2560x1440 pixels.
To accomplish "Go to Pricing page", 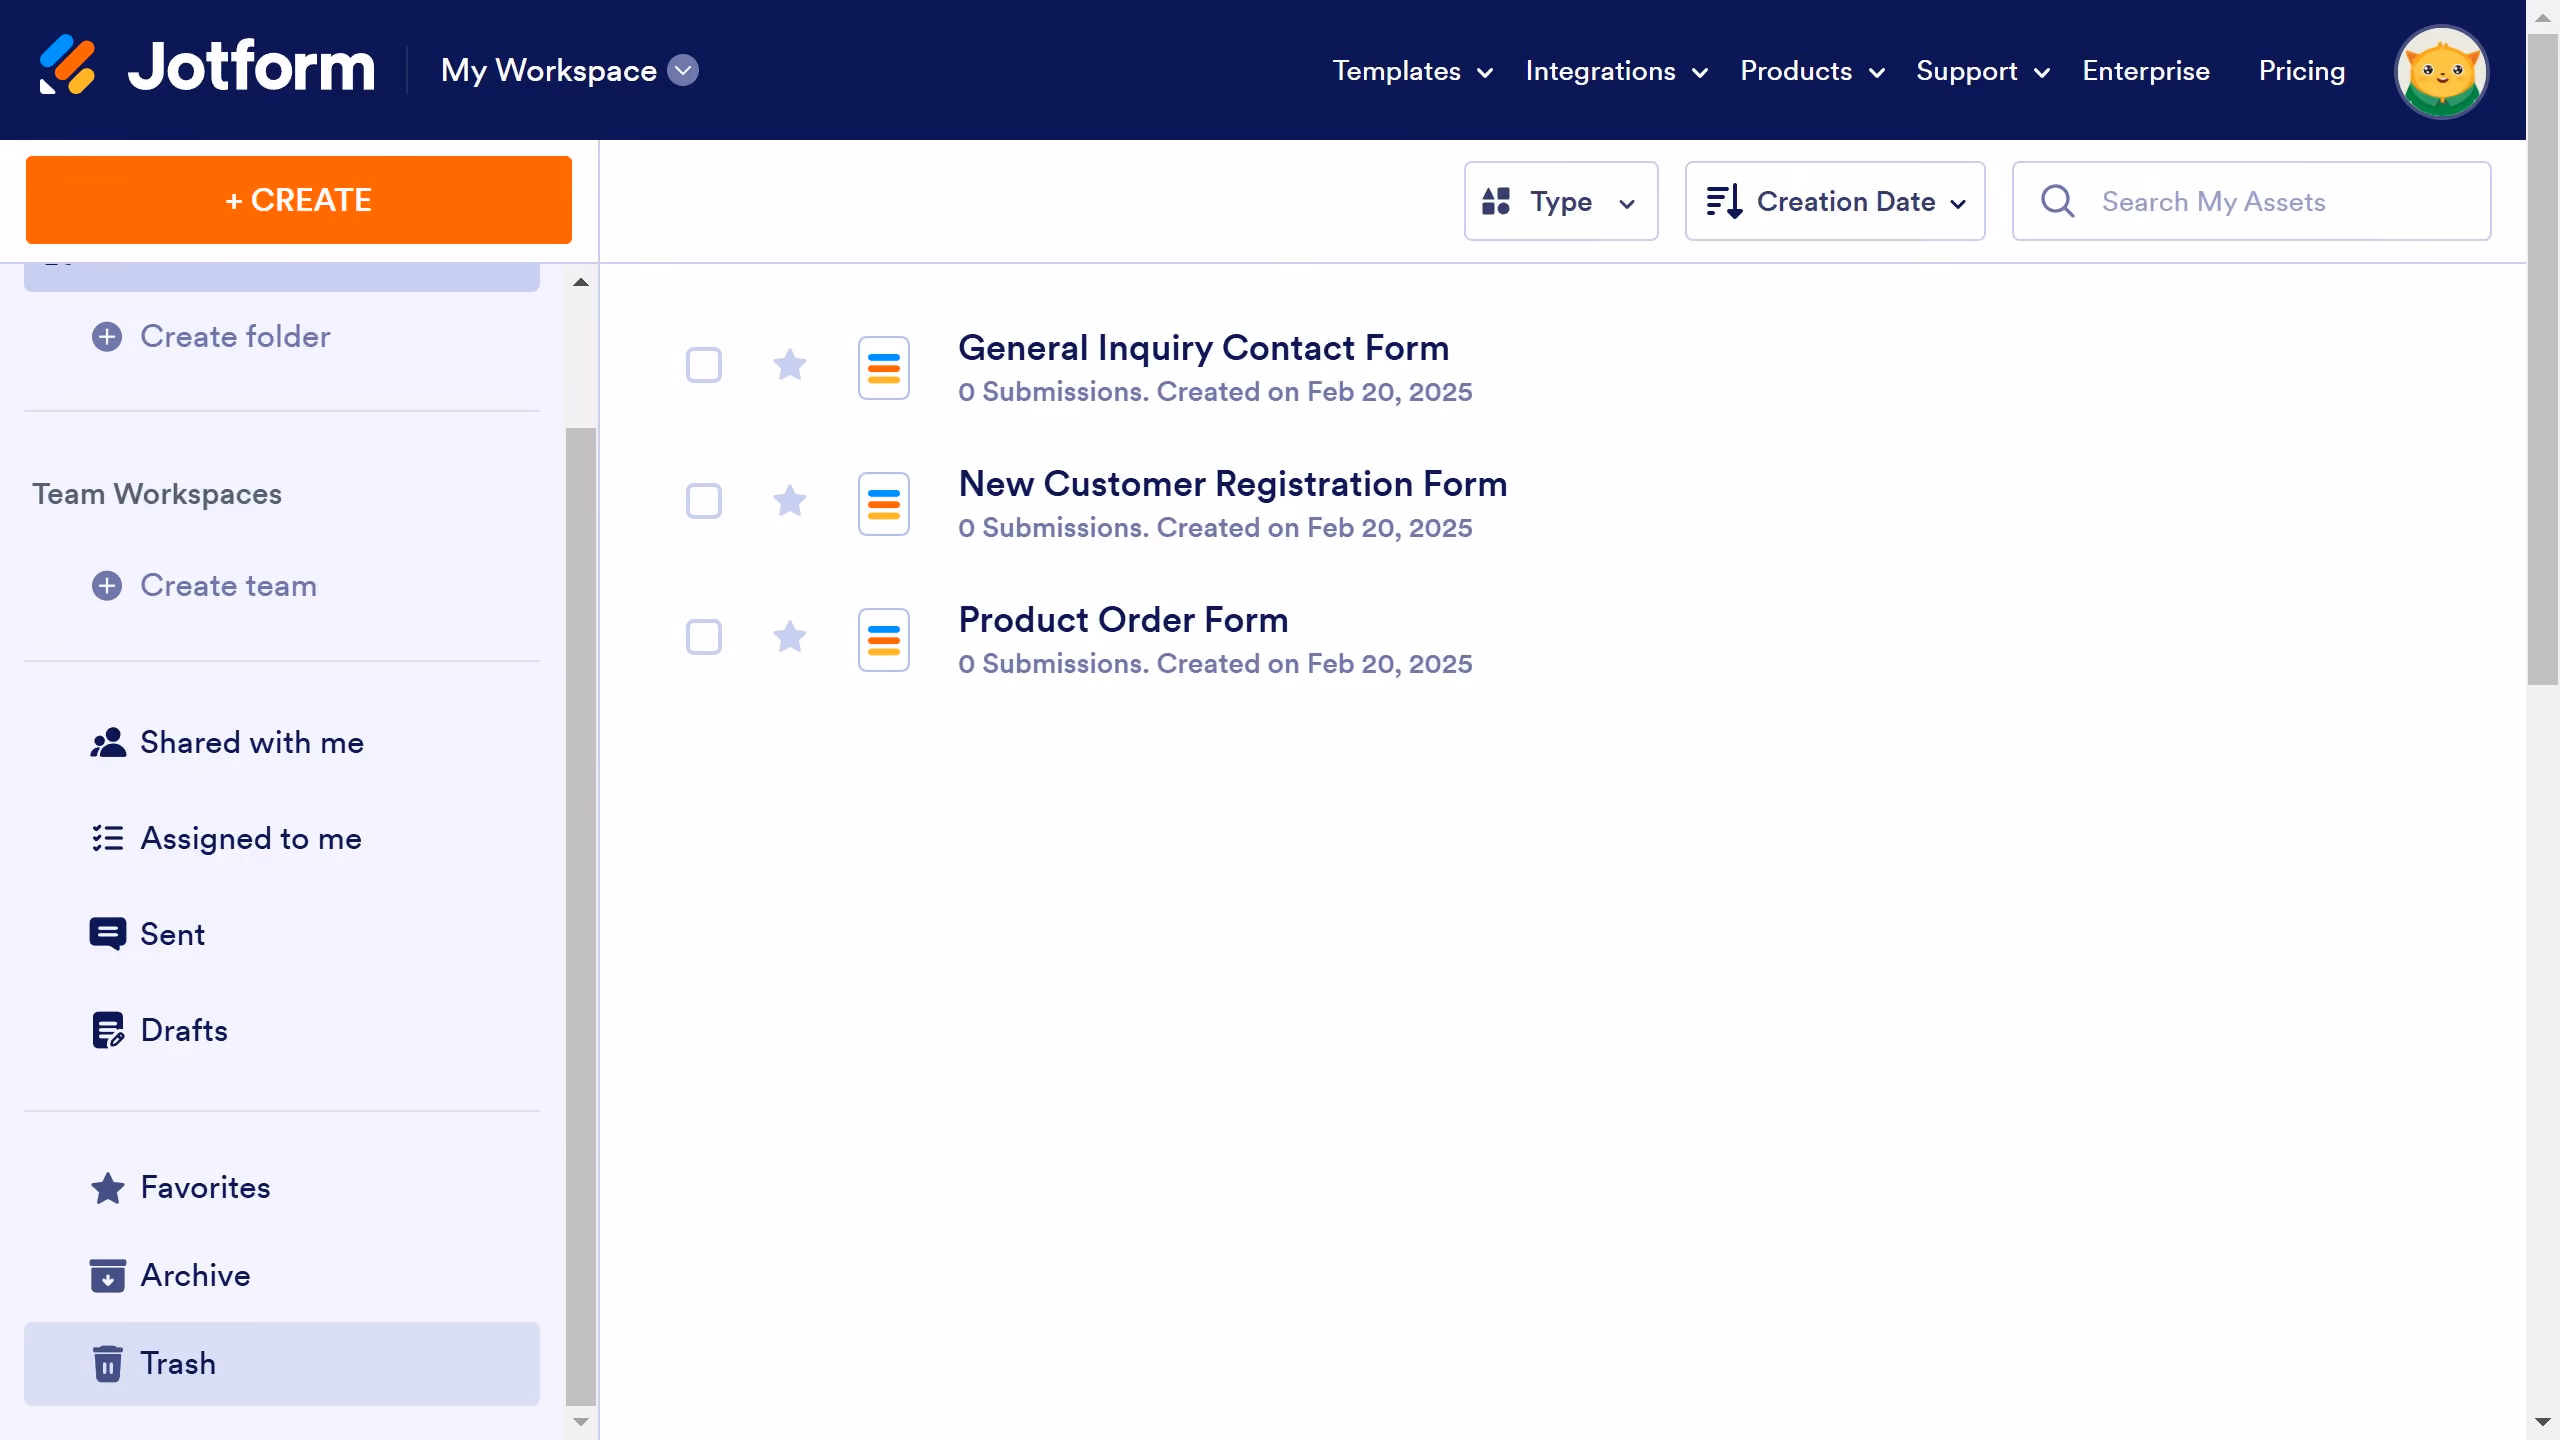I will [x=2302, y=71].
